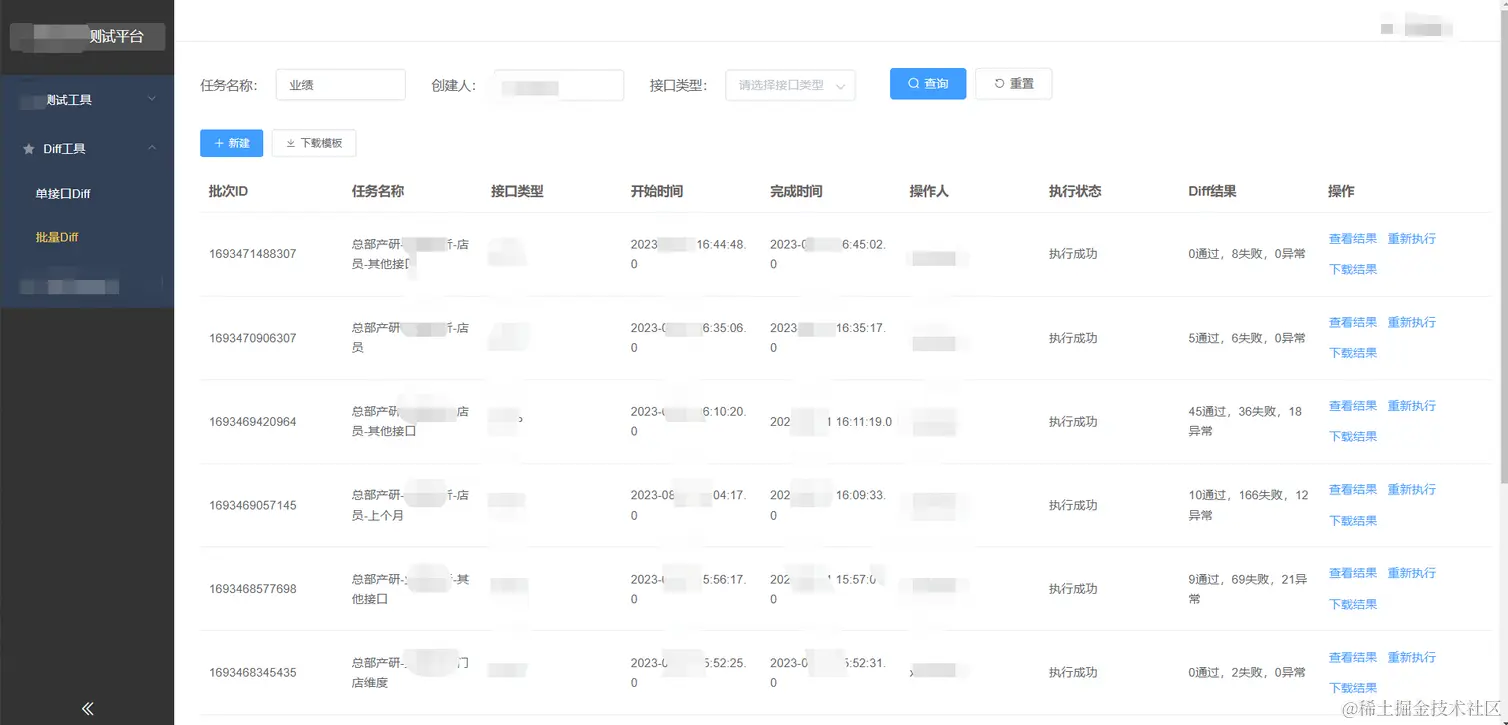Click the 下载模板 button
The image size is (1508, 725).
coord(314,143)
